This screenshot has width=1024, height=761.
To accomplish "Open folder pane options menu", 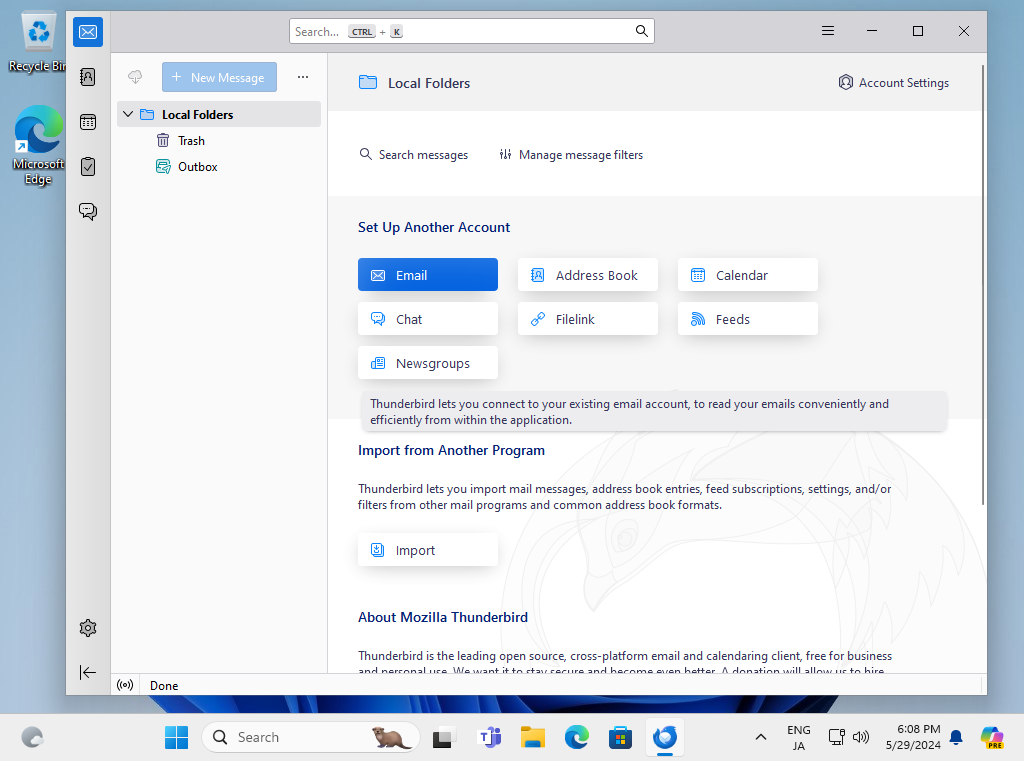I will pyautogui.click(x=303, y=77).
